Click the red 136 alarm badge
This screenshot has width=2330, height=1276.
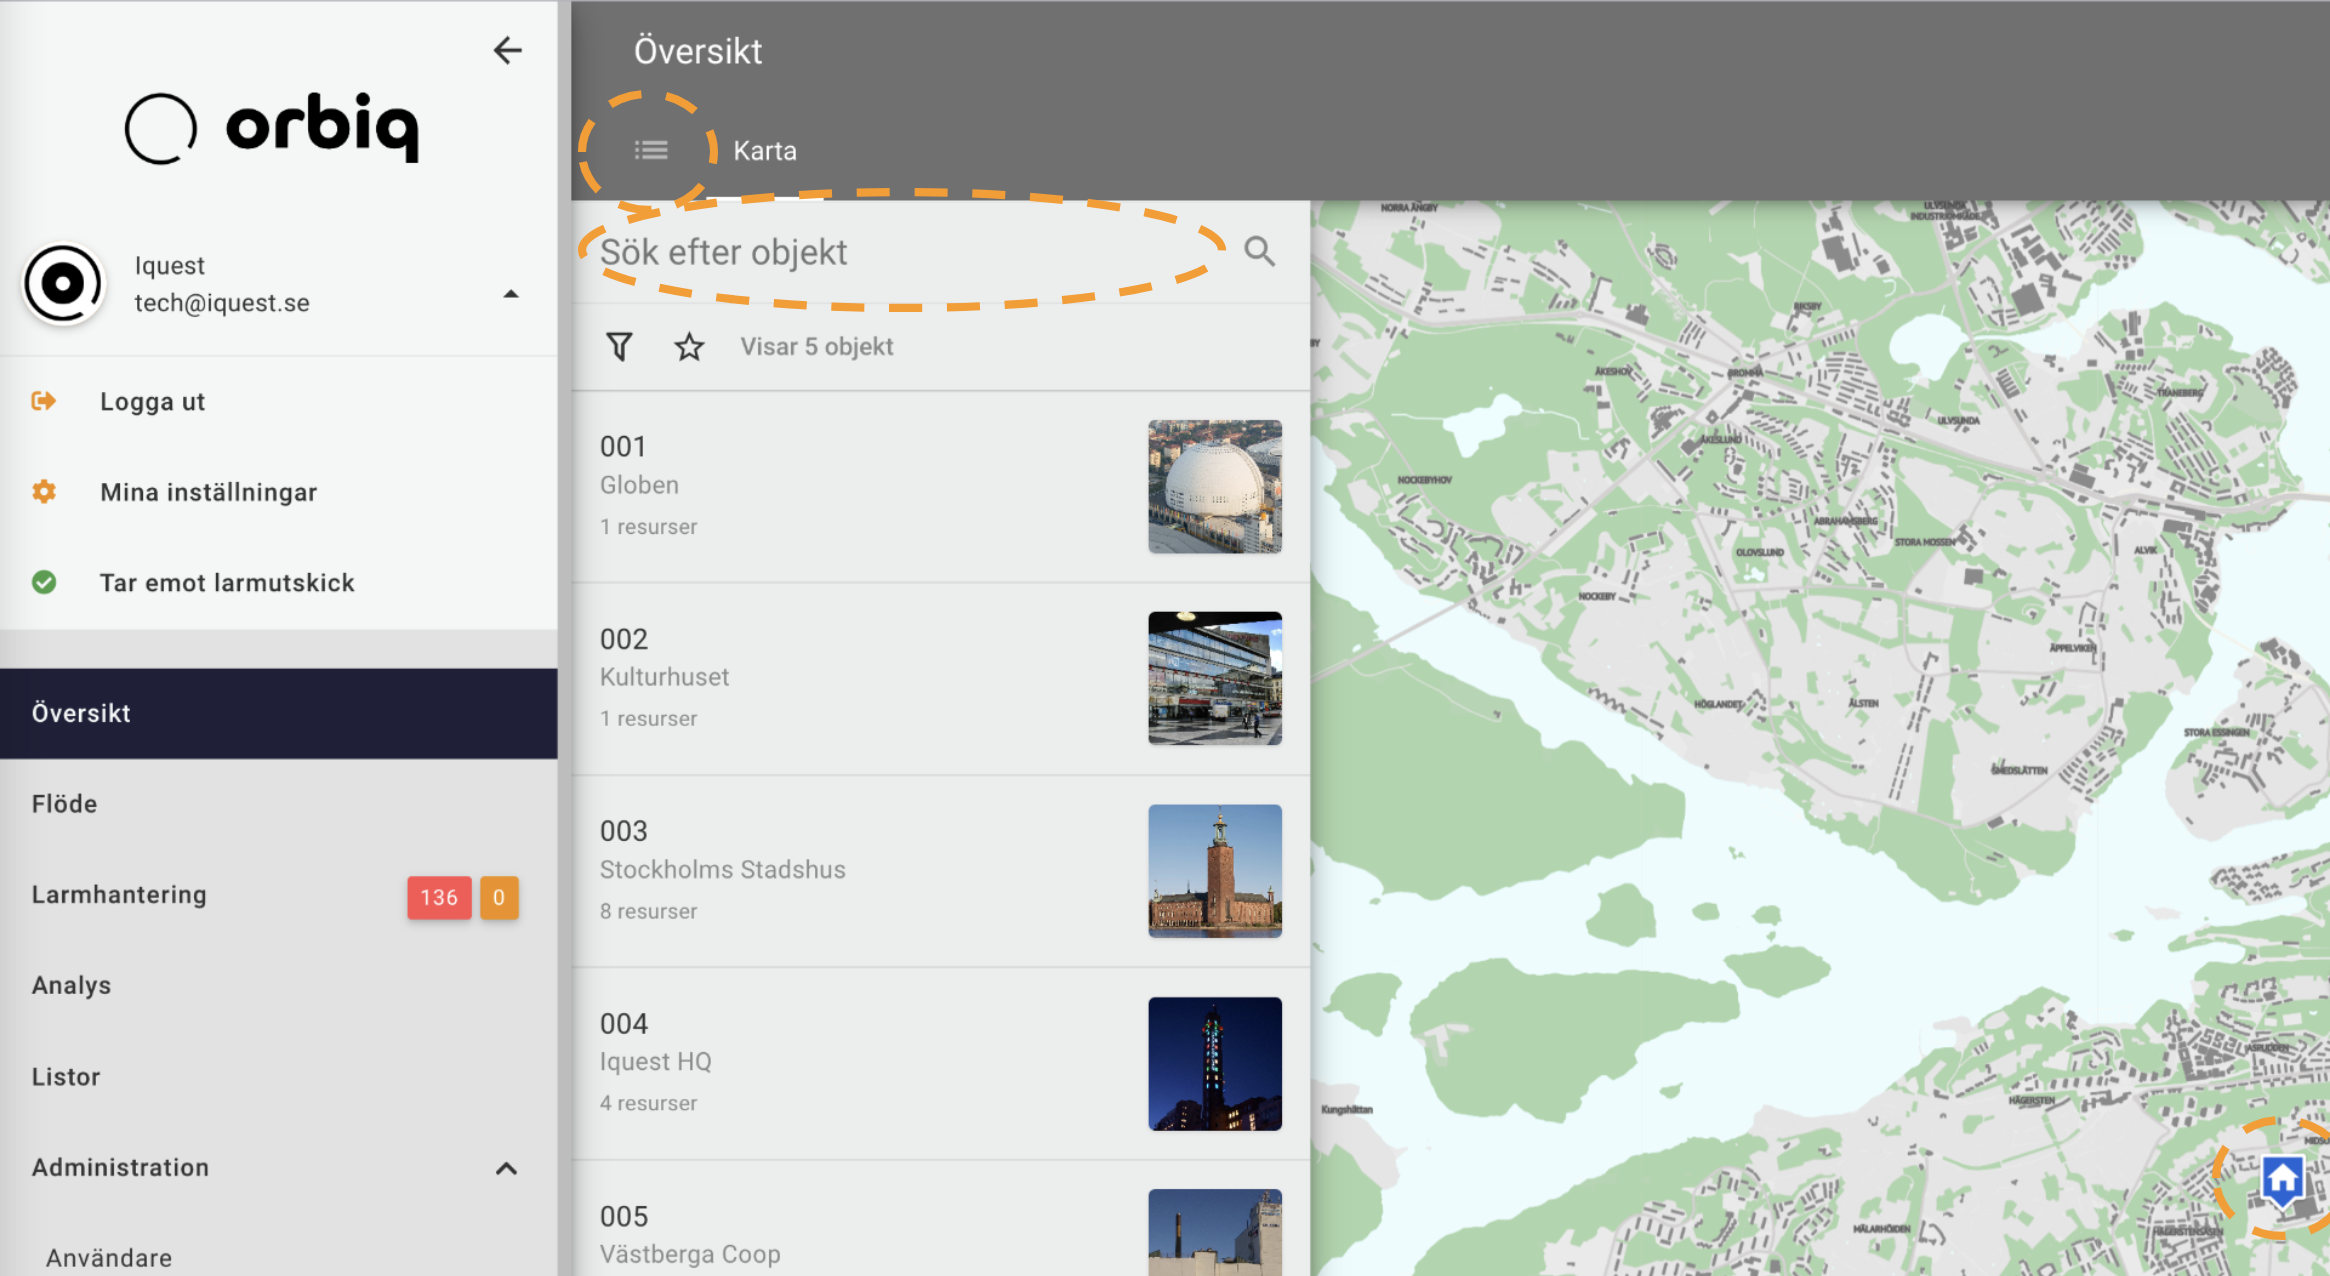coord(439,897)
